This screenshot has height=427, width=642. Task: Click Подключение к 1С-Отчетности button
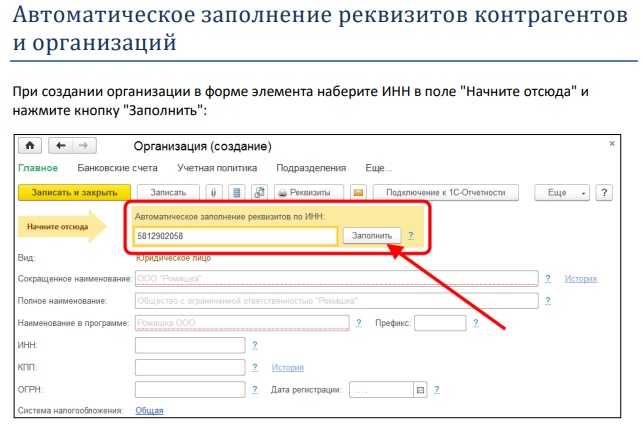point(452,192)
